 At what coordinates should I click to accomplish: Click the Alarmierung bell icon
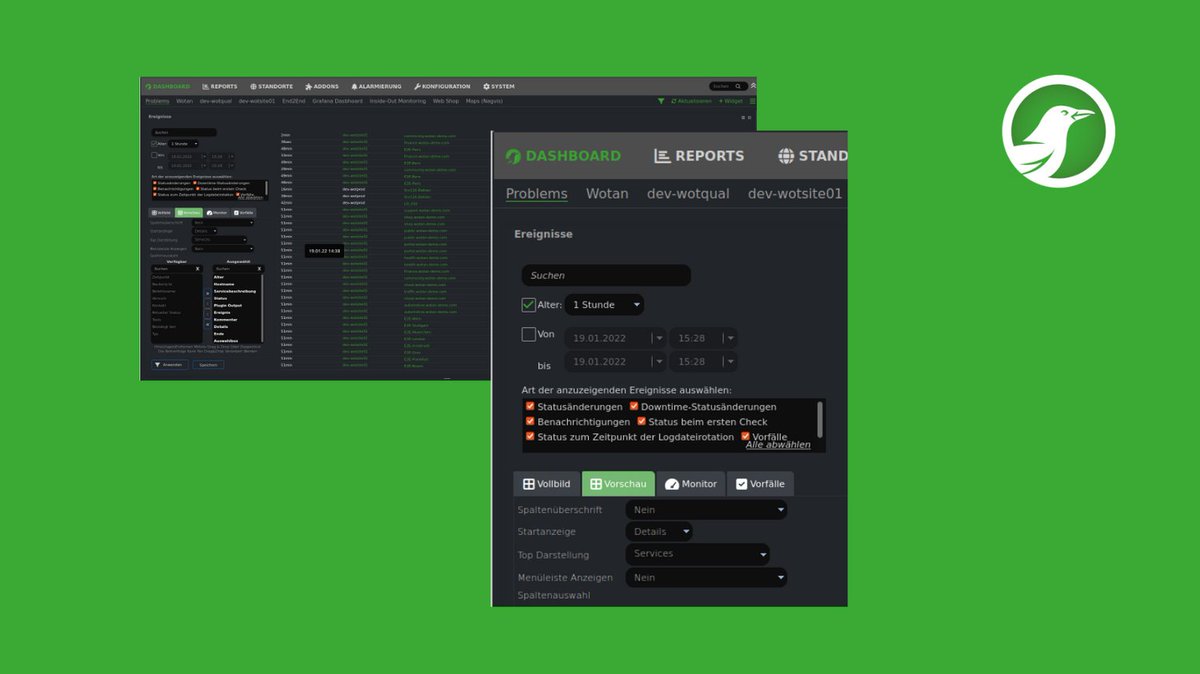352,86
